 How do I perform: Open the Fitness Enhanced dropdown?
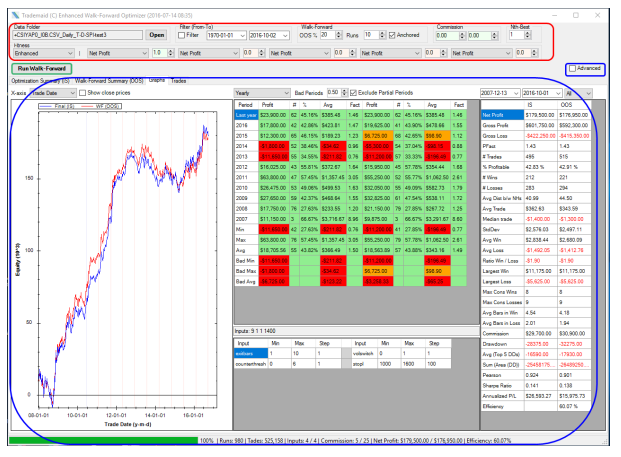[x=38, y=52]
